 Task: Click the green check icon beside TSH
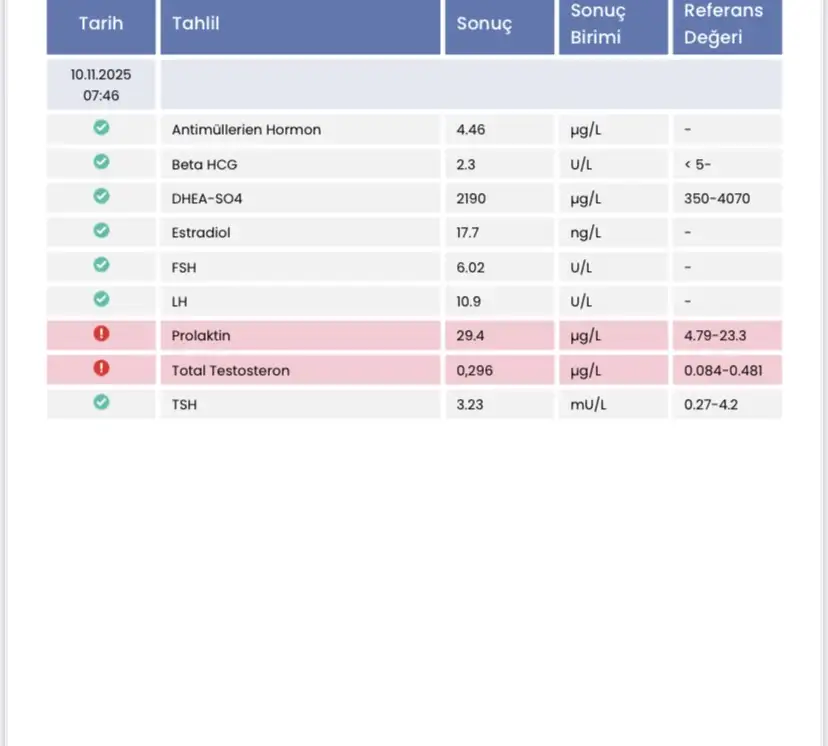tap(101, 402)
